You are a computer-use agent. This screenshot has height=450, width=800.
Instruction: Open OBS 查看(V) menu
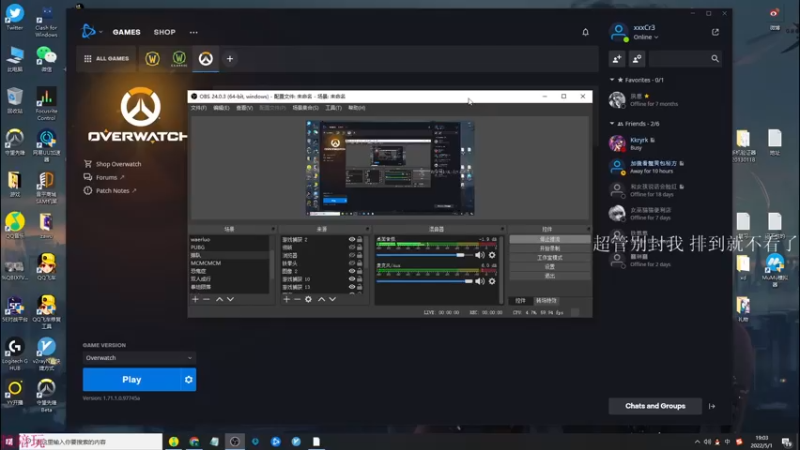(244, 108)
